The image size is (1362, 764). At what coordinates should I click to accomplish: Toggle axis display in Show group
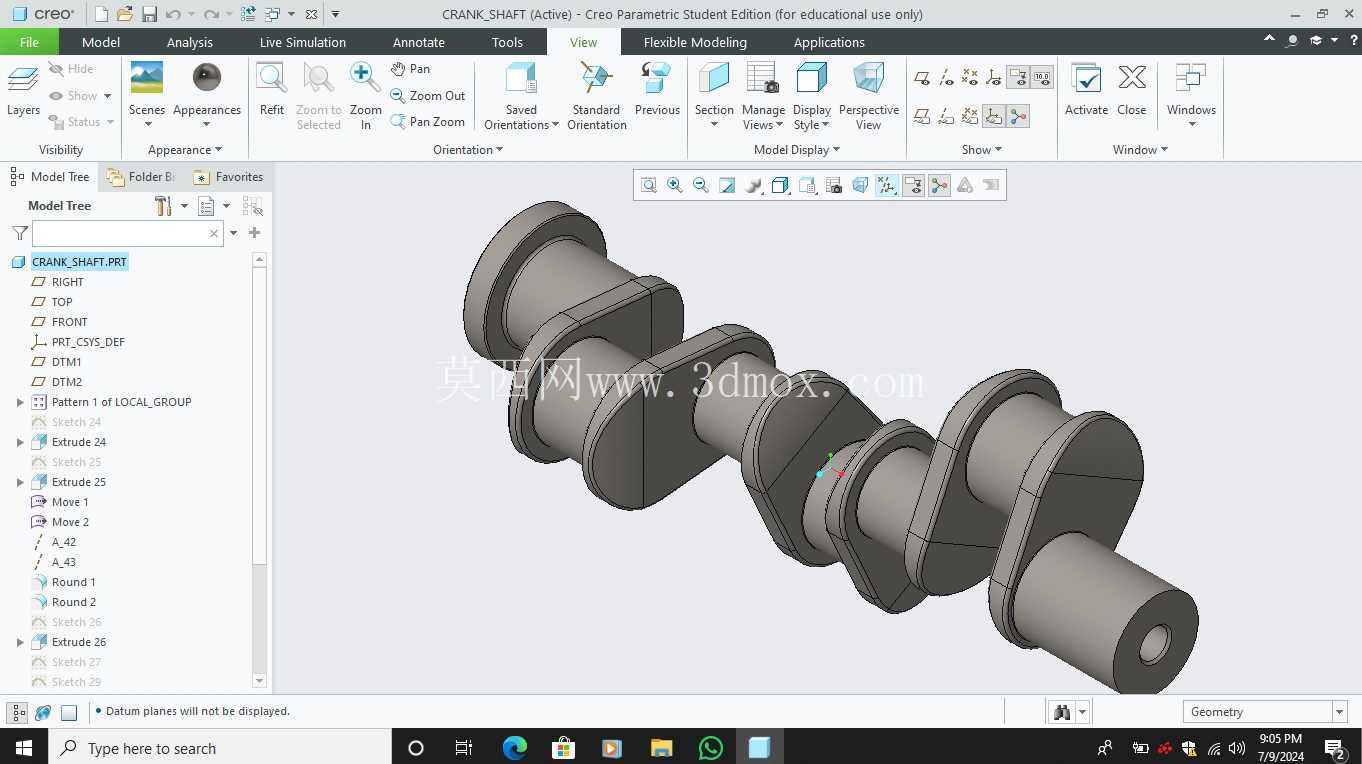point(946,77)
